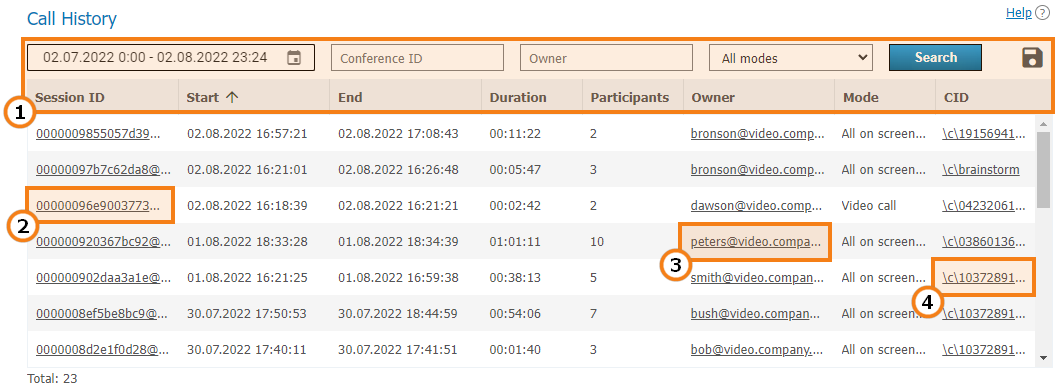Click the scrollbar up arrow

[1043, 124]
